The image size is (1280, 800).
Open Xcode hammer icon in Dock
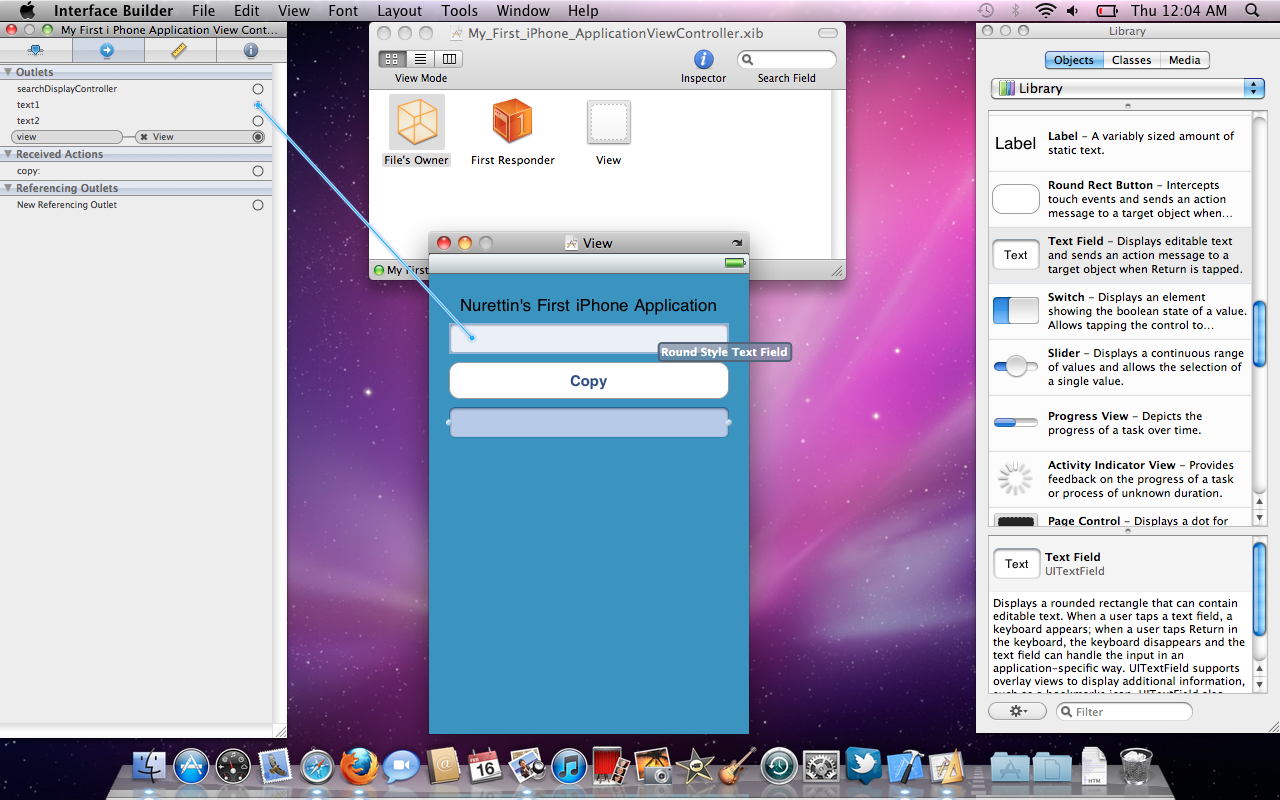click(905, 767)
